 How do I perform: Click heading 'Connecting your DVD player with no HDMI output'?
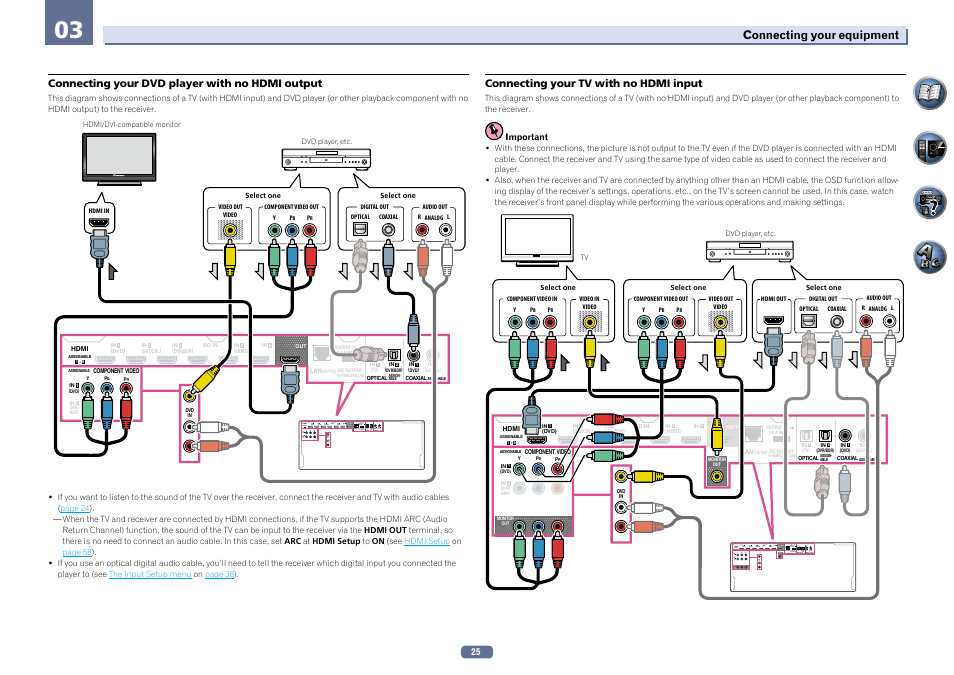coord(185,83)
